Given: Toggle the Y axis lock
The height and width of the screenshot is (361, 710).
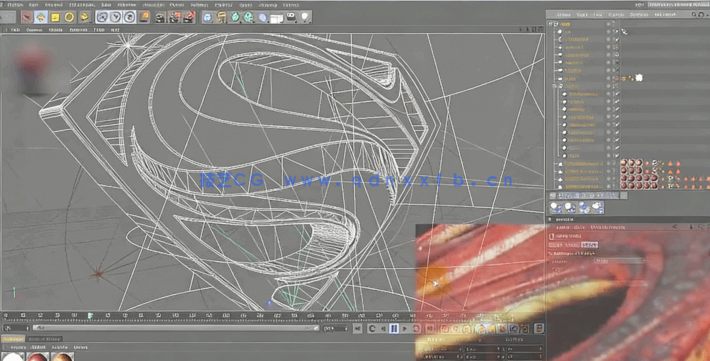Looking at the screenshot, I should coord(116,17).
